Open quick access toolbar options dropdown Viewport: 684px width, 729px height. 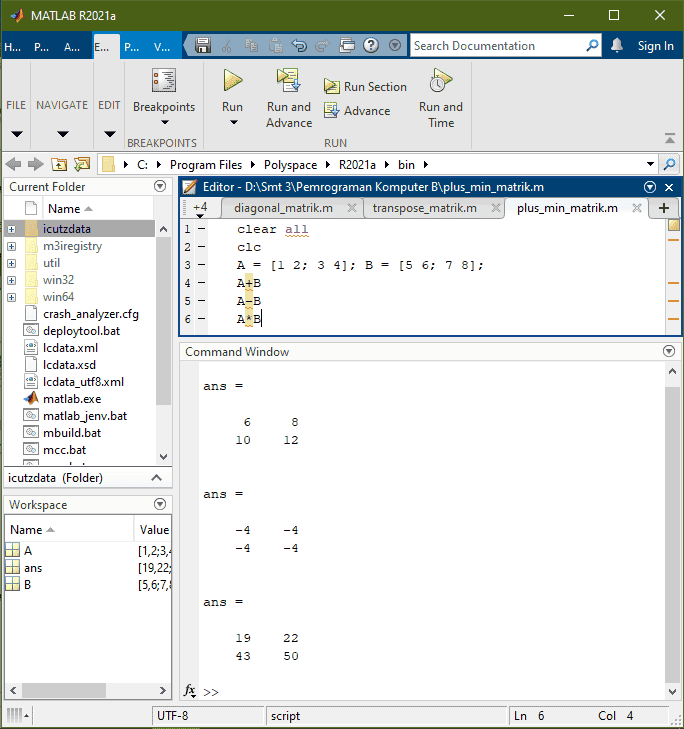click(x=395, y=46)
